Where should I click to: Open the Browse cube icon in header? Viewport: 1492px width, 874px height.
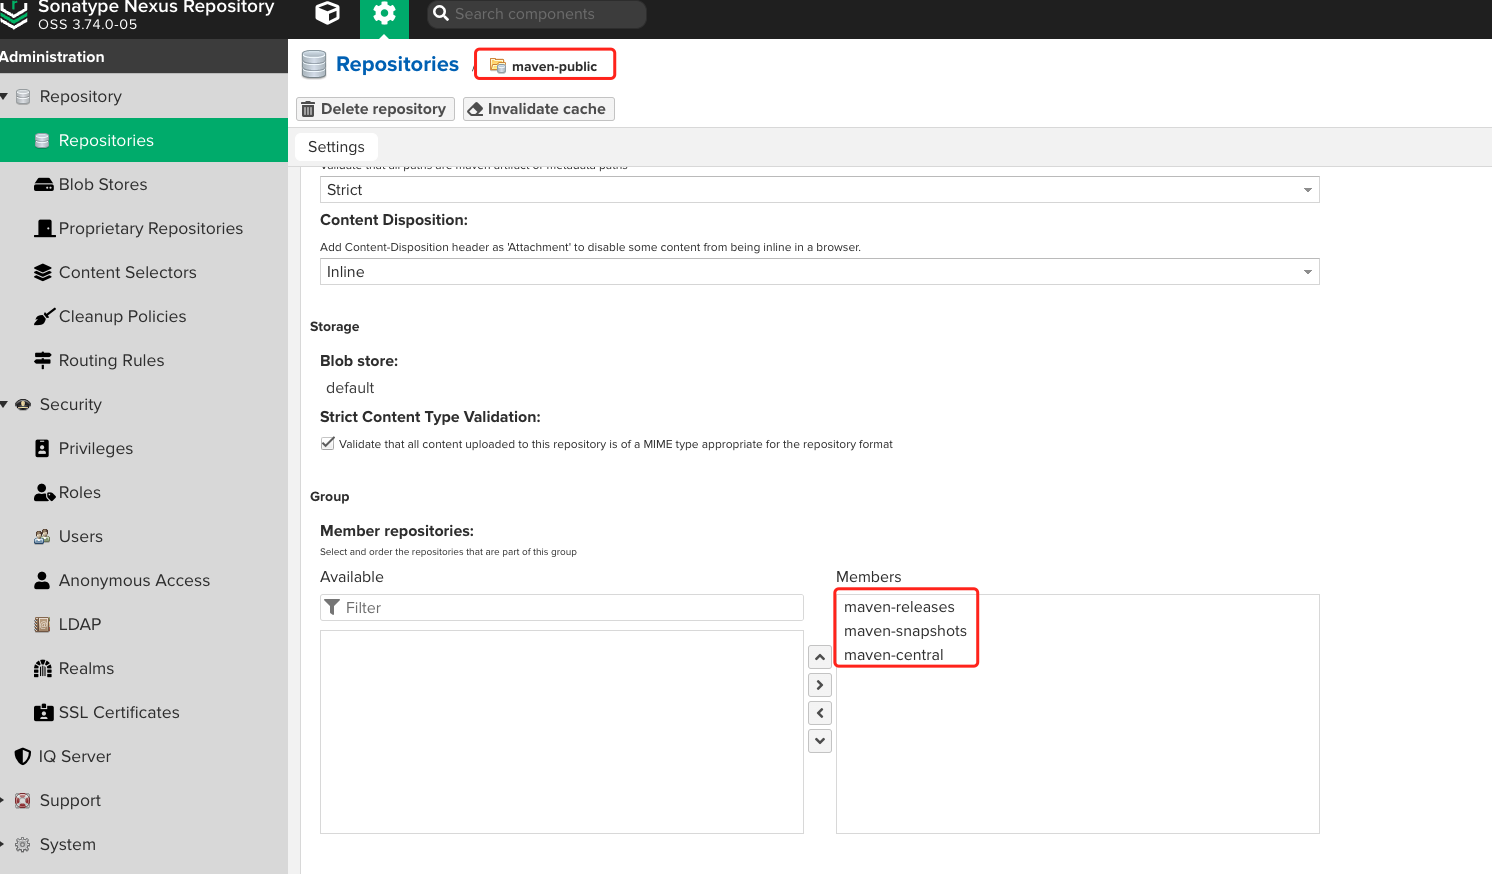327,13
